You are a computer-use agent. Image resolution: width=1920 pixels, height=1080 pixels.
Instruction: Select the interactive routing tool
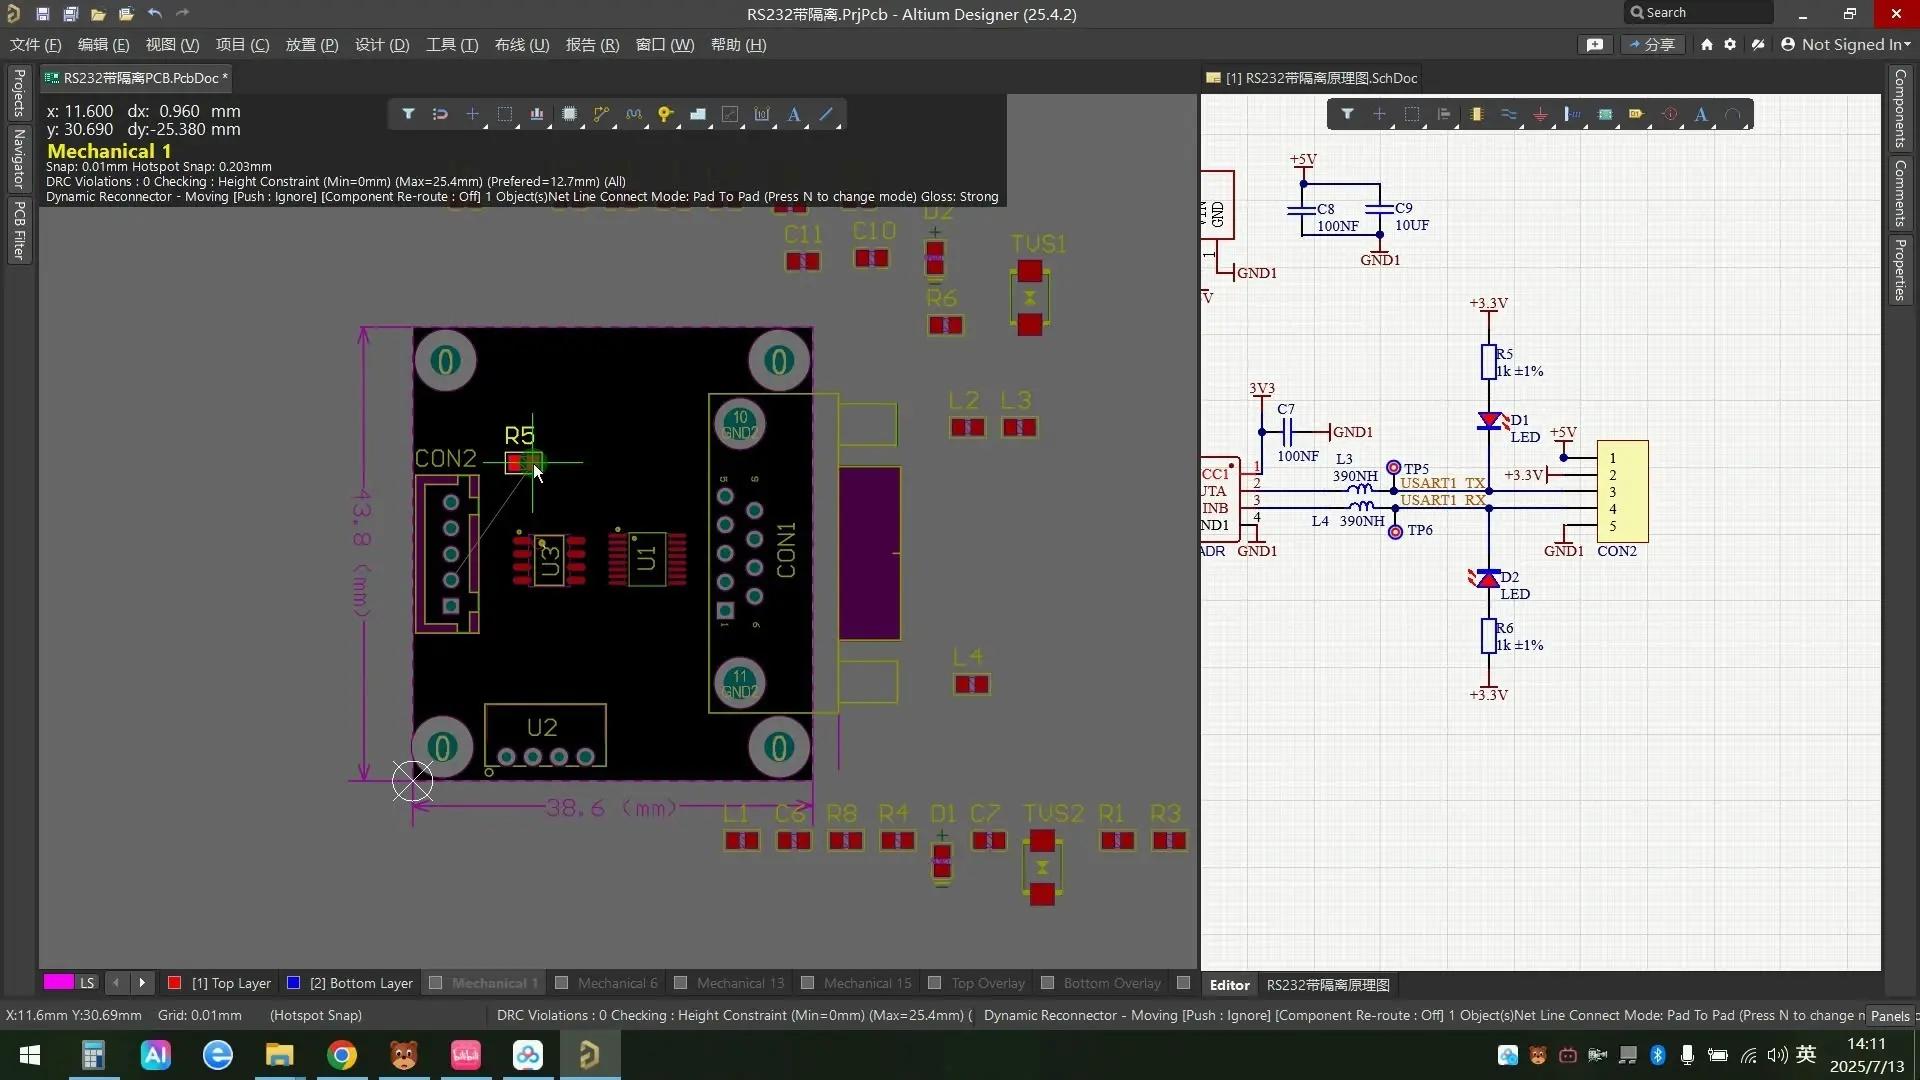pyautogui.click(x=602, y=114)
